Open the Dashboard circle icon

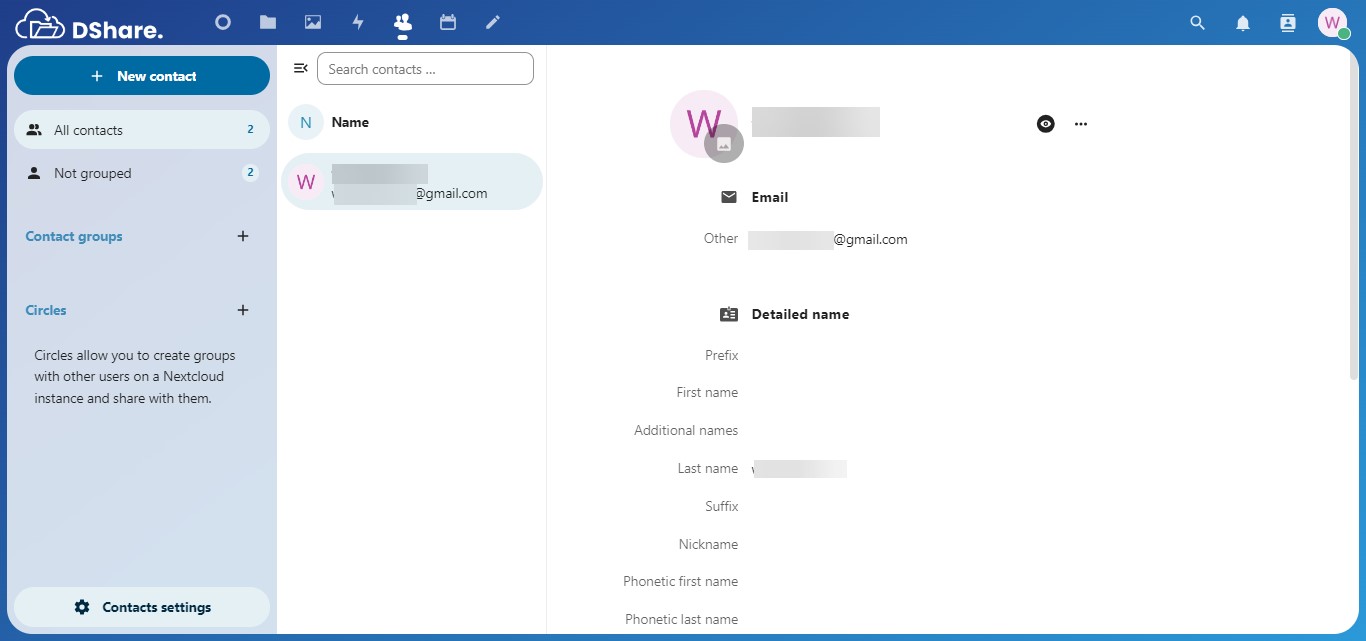point(223,22)
